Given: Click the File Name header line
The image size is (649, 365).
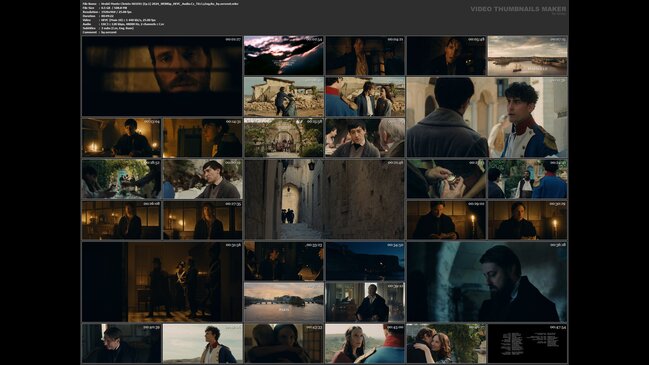Looking at the screenshot, I should (160, 4).
